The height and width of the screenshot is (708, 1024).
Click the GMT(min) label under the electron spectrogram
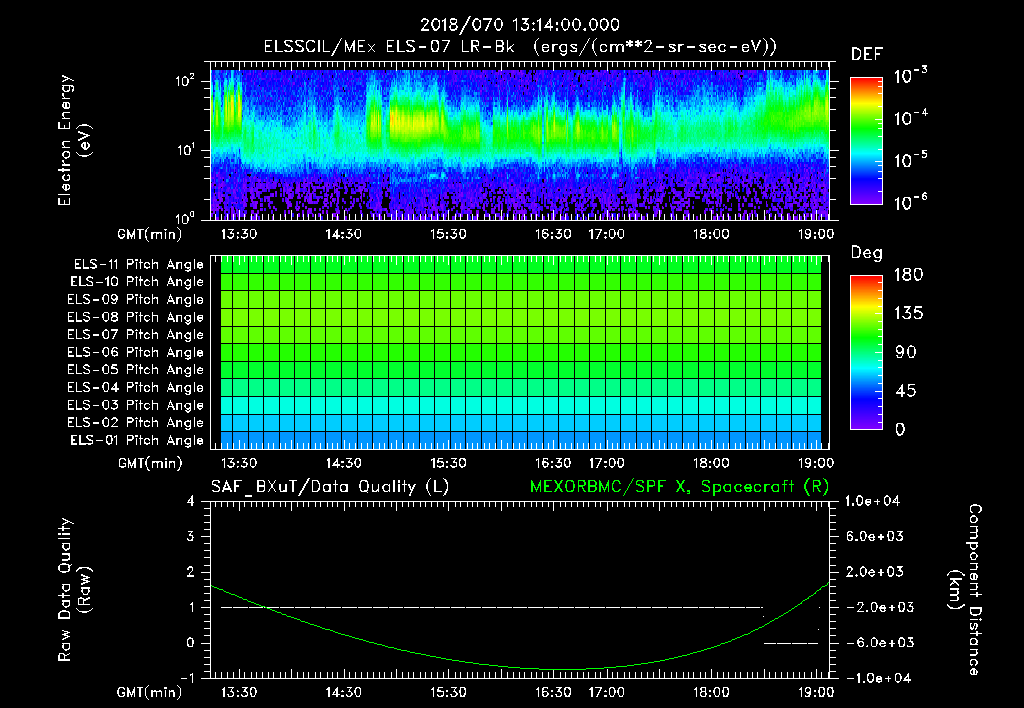click(150, 234)
